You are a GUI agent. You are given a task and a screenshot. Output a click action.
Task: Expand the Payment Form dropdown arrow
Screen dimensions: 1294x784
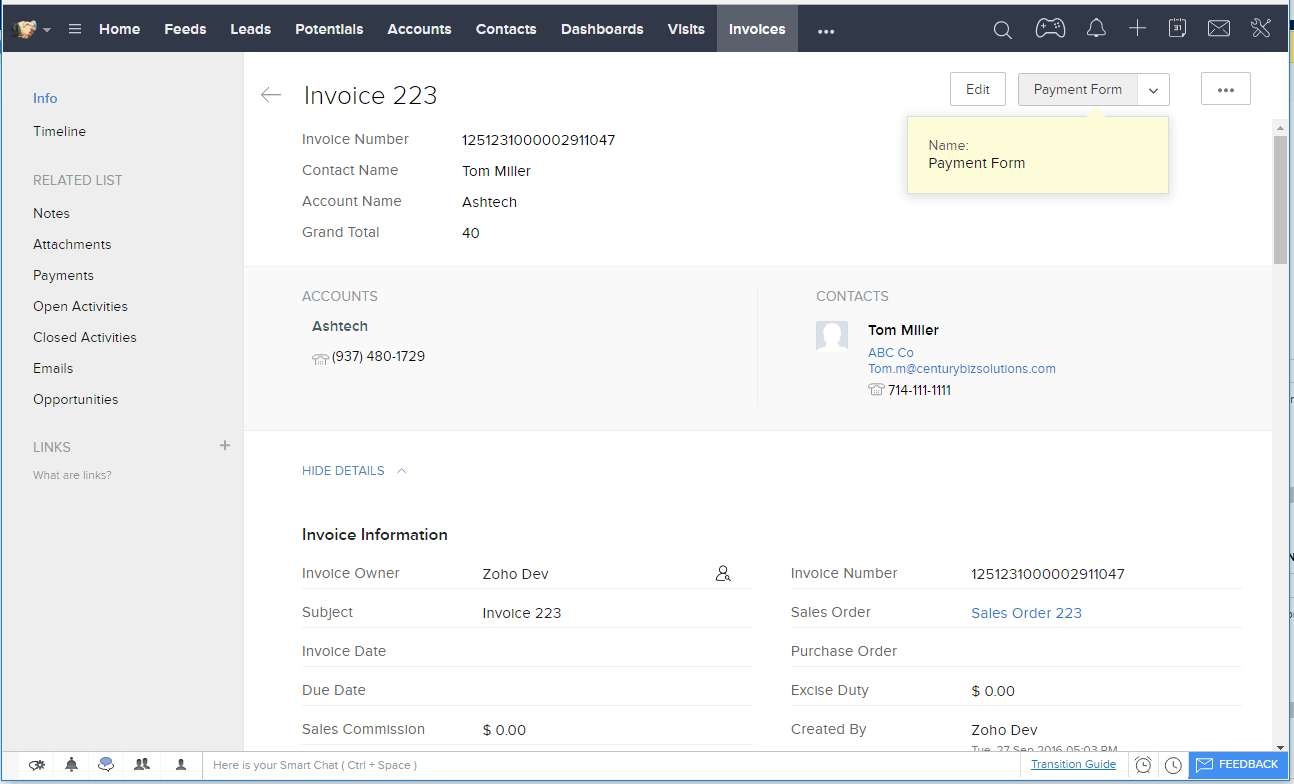1153,89
